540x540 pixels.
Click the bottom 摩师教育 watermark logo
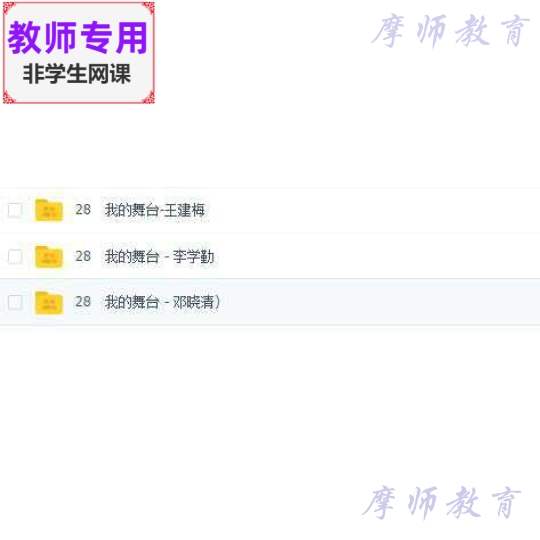442,502
